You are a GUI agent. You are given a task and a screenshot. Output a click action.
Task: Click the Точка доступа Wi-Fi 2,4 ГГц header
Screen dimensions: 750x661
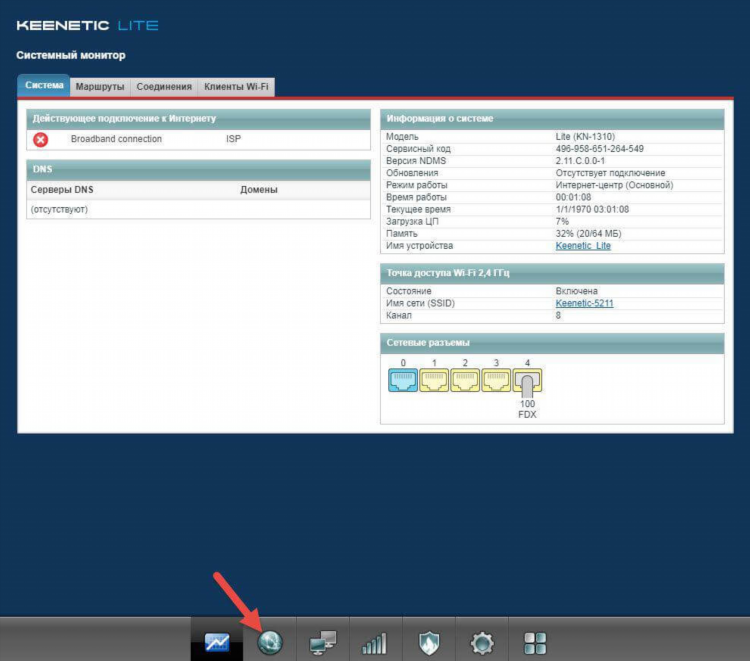pos(552,273)
